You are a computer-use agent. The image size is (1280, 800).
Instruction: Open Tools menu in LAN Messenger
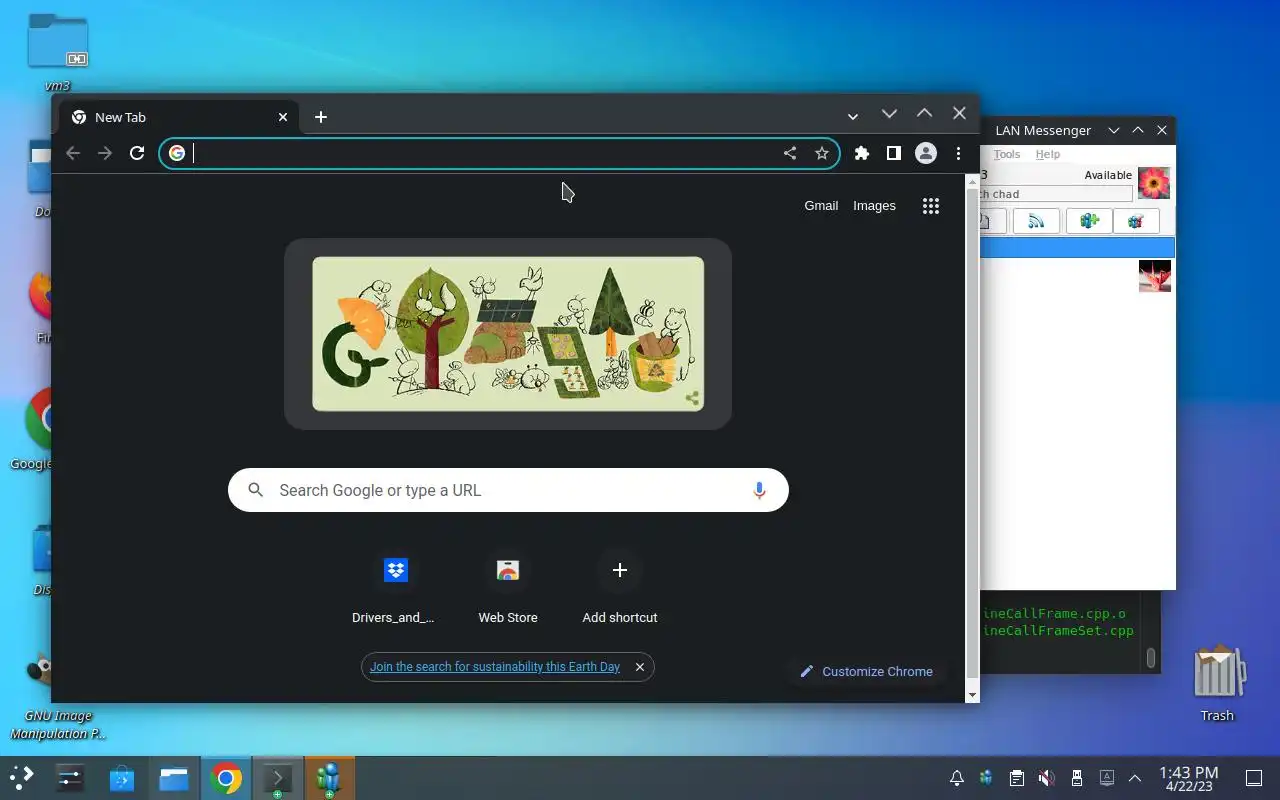(x=1007, y=154)
